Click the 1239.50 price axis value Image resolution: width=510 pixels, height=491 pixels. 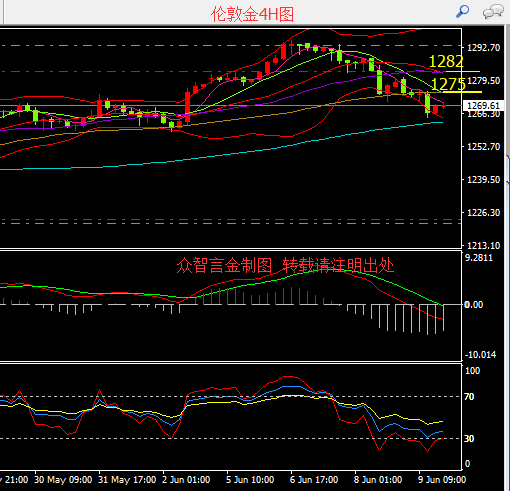[483, 180]
